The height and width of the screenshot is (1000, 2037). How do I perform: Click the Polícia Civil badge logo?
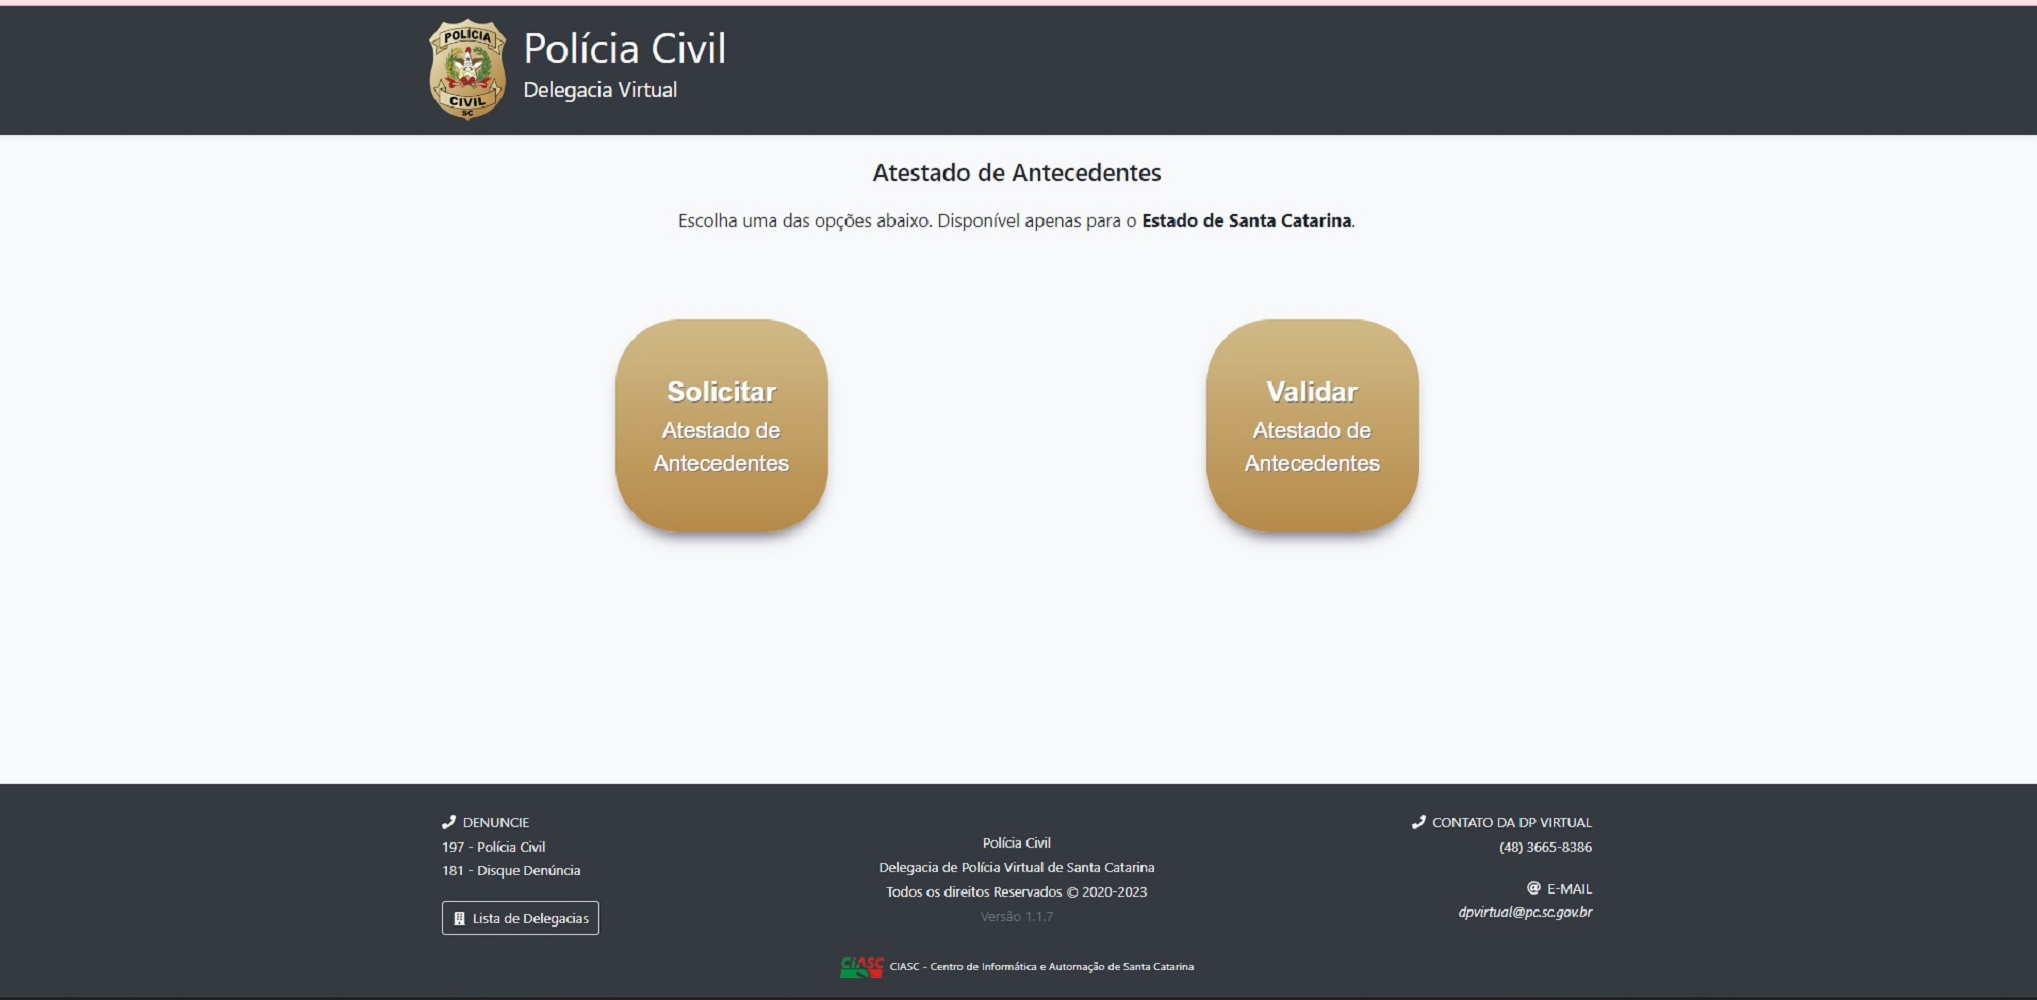[x=467, y=70]
